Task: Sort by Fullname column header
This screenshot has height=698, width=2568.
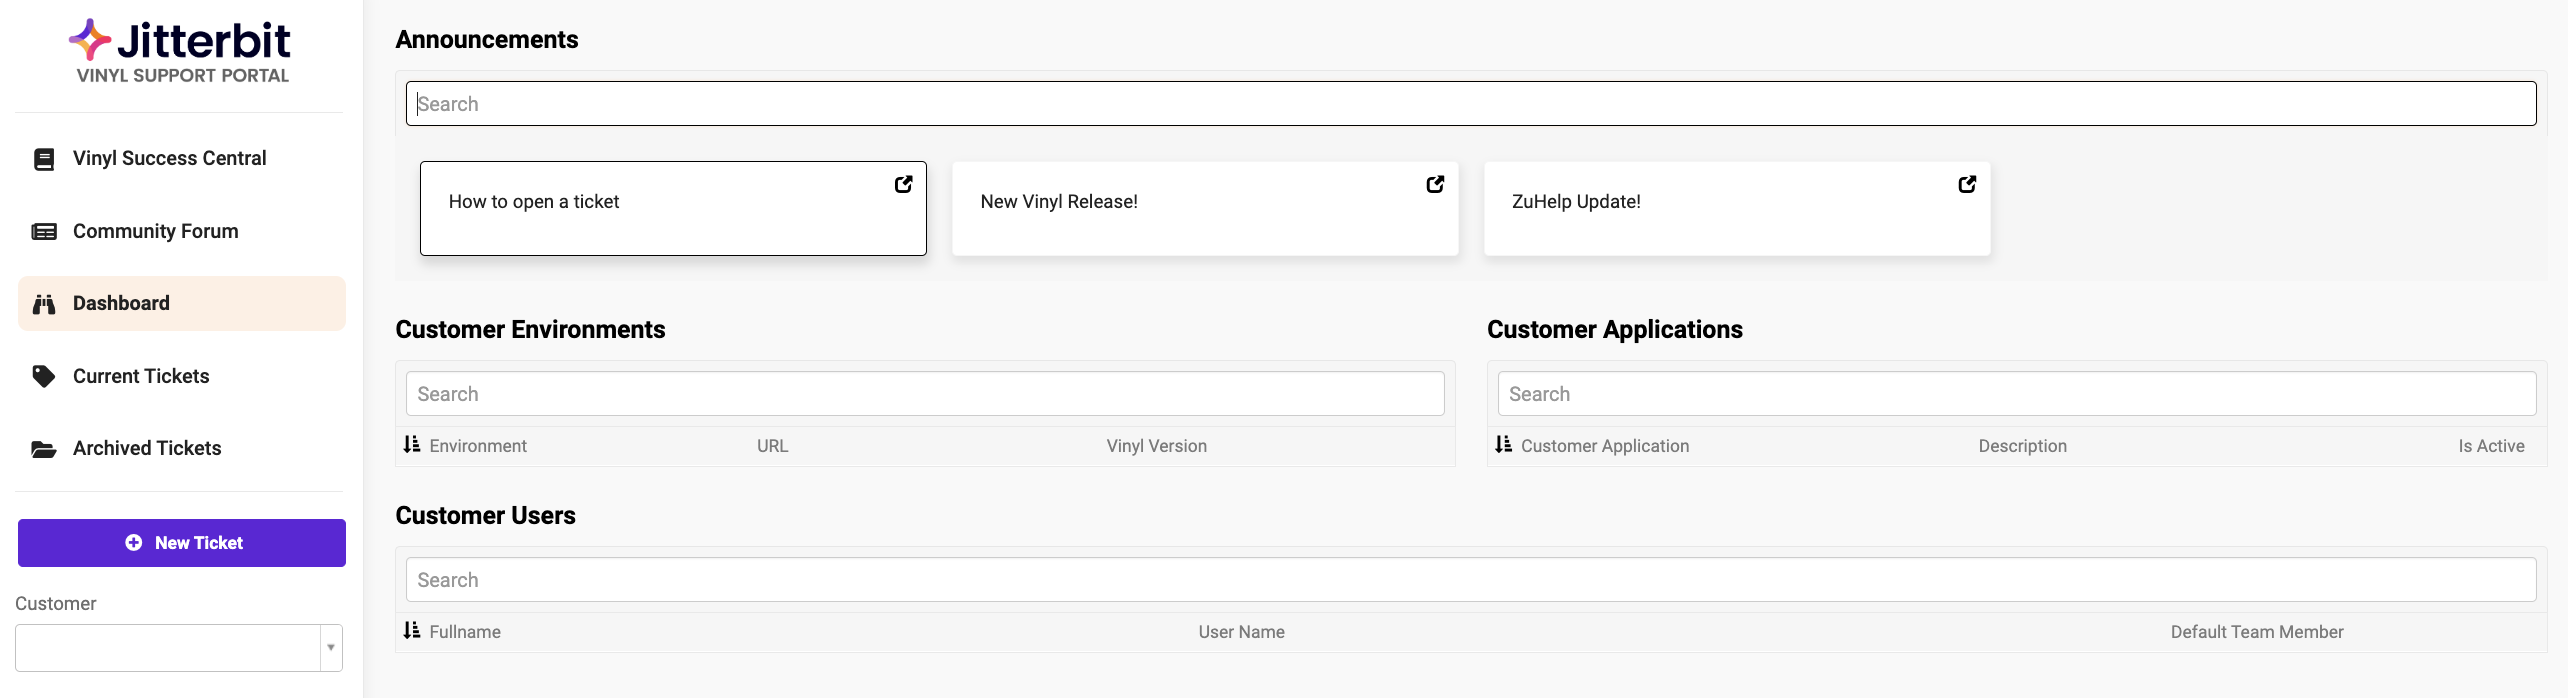Action: coord(465,633)
